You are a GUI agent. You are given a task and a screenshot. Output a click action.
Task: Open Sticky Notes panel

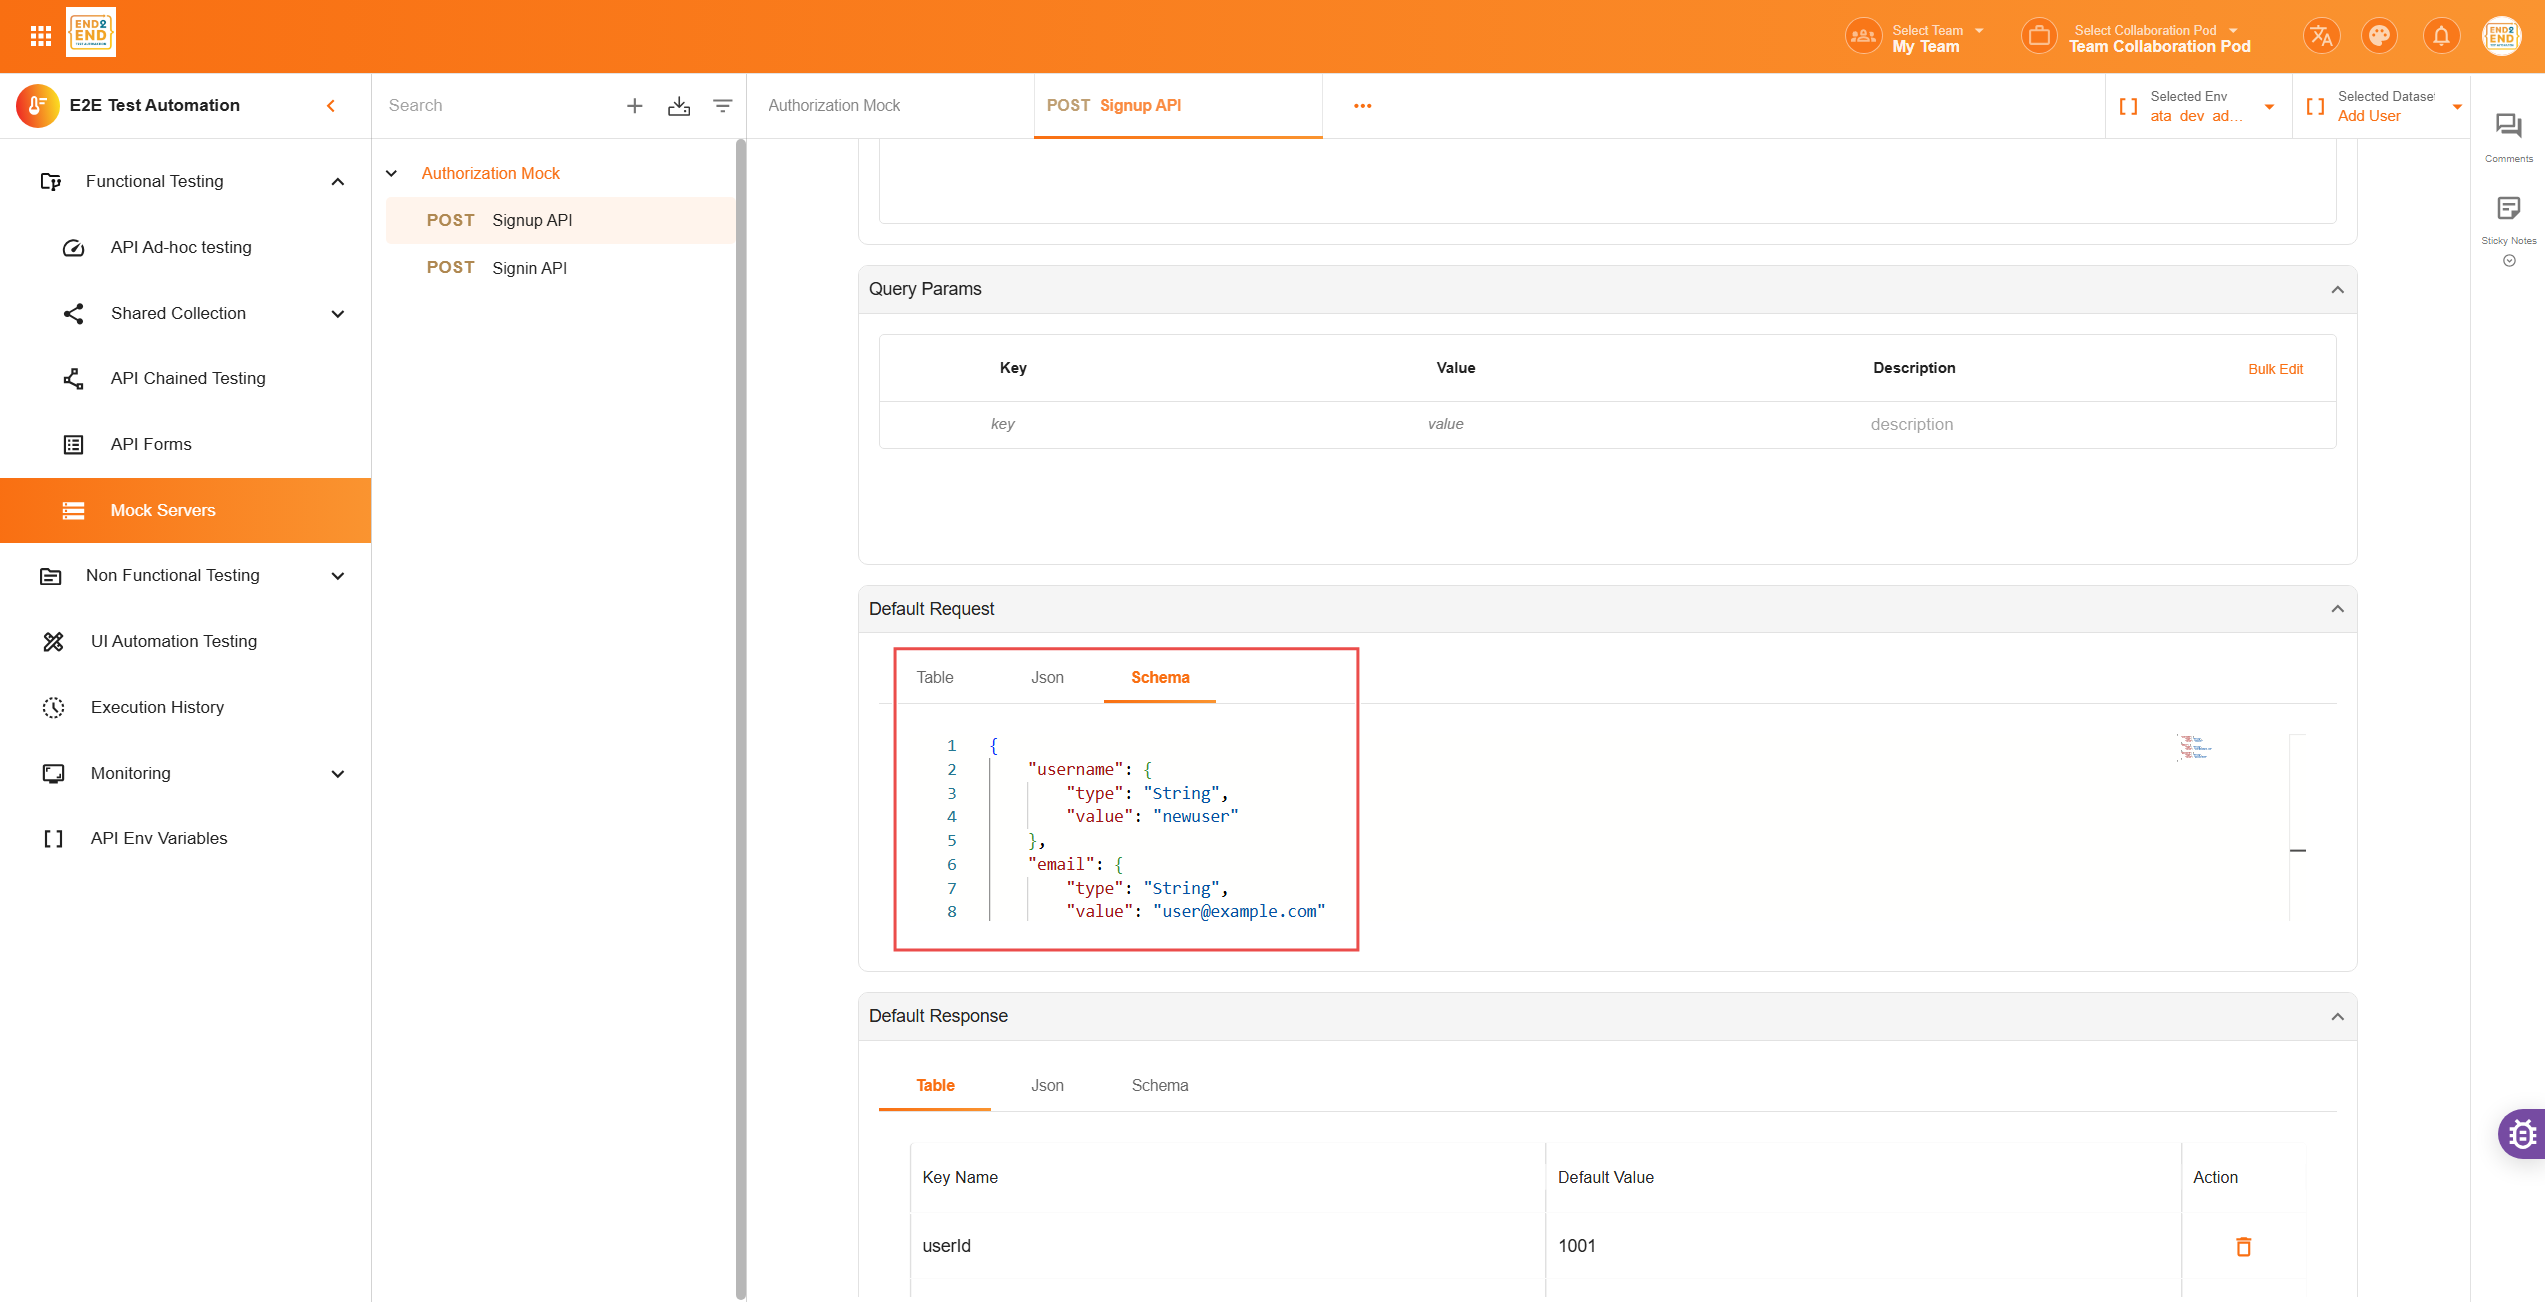pos(2508,210)
